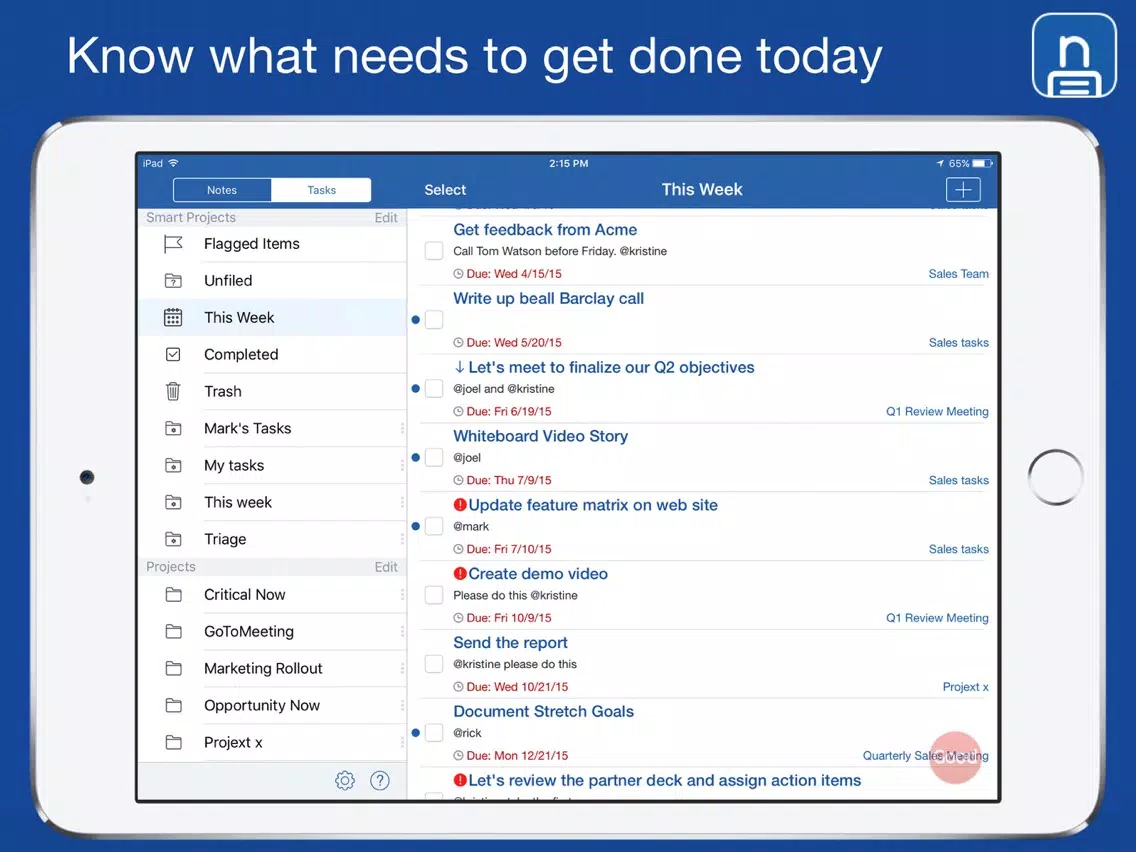Tap reorder handle beside Mark's Tasks

pos(402,429)
